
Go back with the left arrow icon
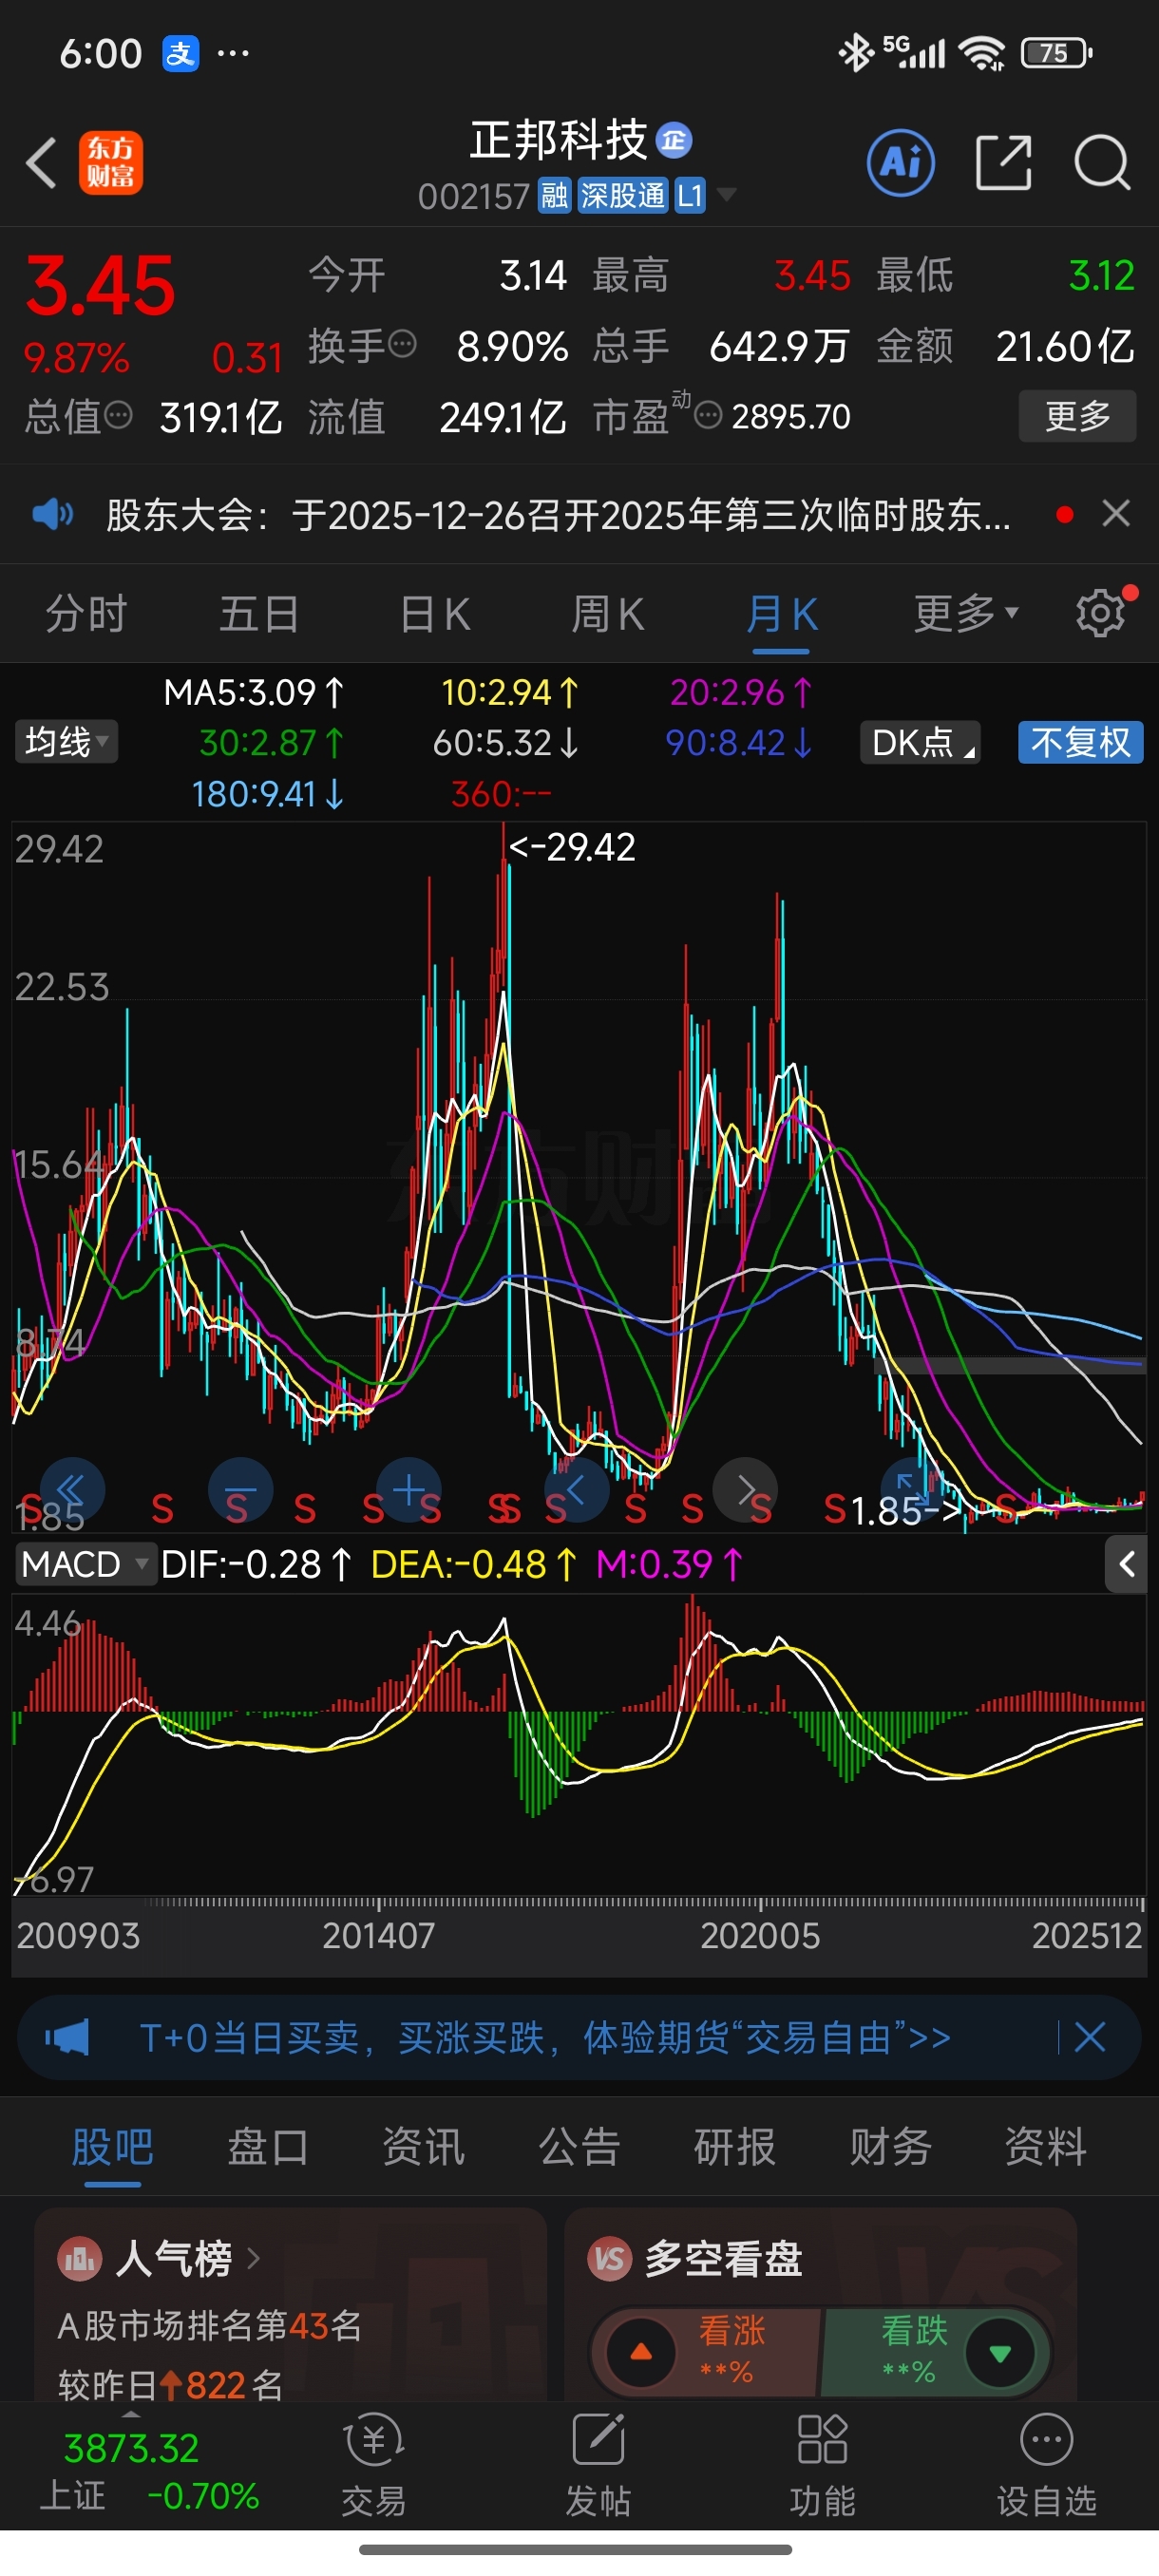click(x=42, y=163)
